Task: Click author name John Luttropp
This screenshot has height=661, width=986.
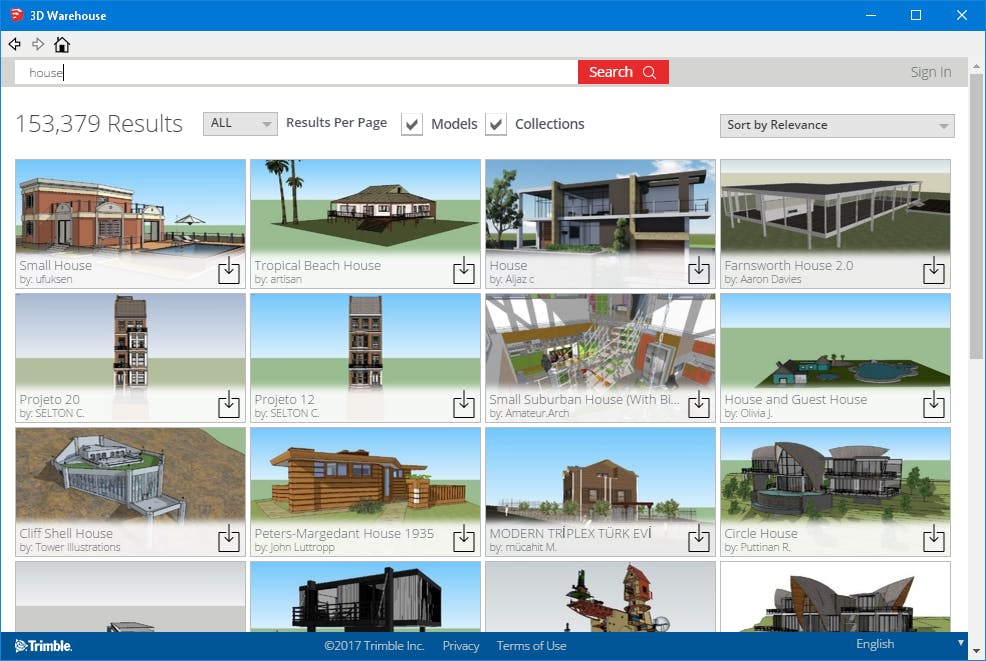Action: pyautogui.click(x=302, y=547)
